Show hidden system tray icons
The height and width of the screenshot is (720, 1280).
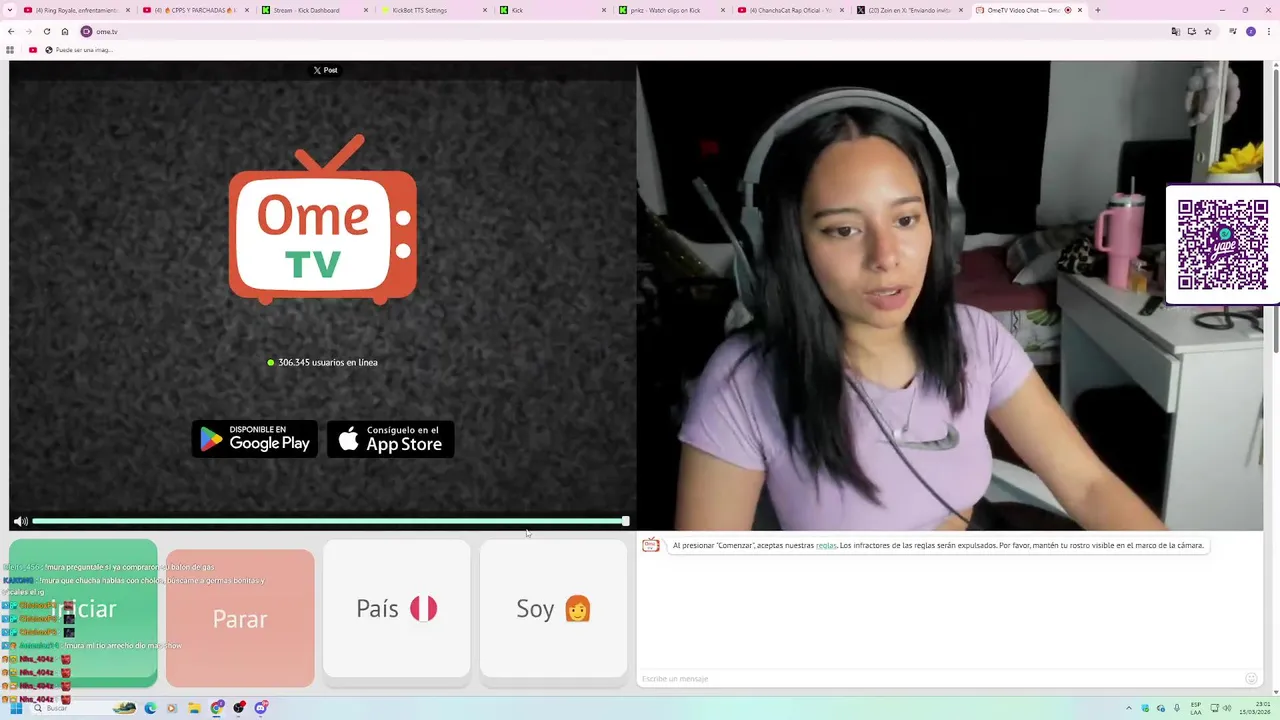point(1129,708)
